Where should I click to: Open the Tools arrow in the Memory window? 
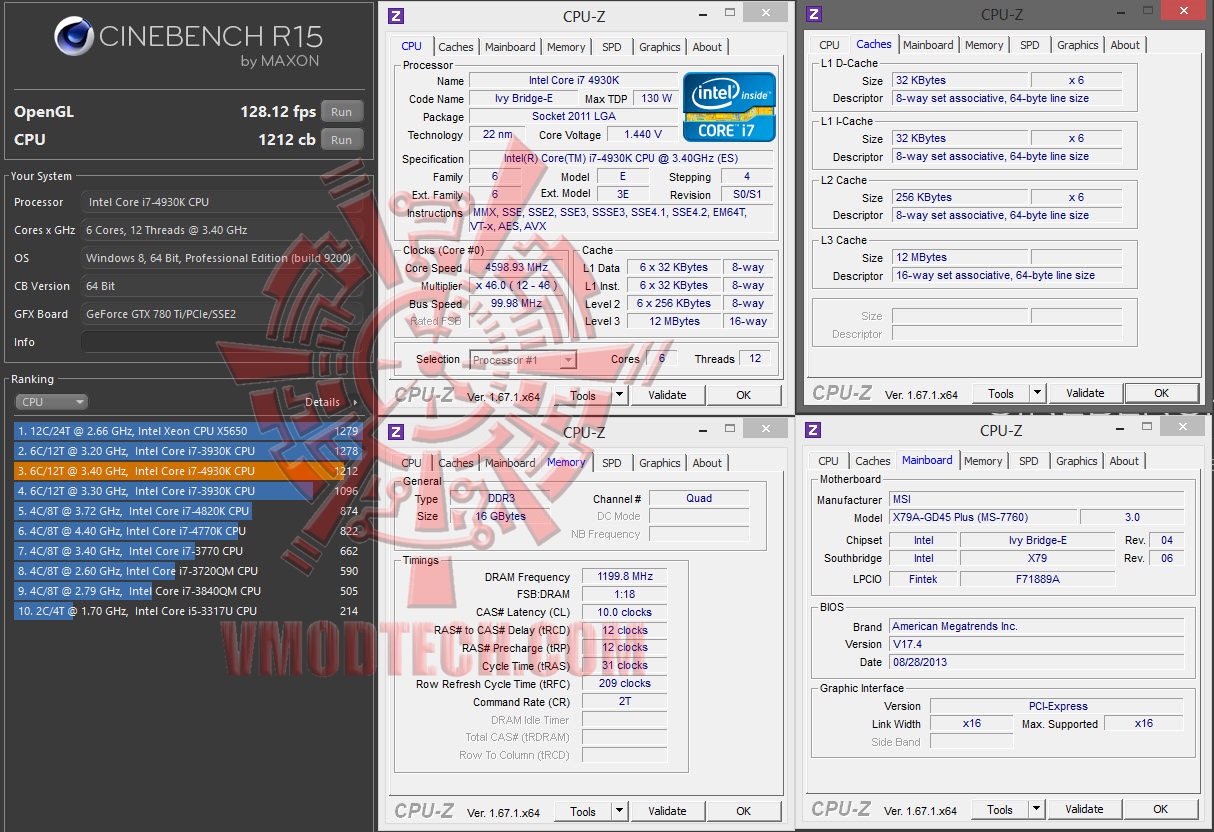tap(620, 811)
